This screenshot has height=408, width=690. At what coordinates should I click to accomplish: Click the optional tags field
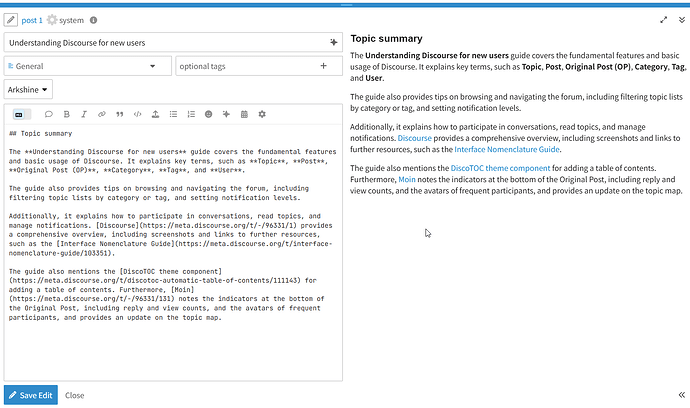coord(259,66)
